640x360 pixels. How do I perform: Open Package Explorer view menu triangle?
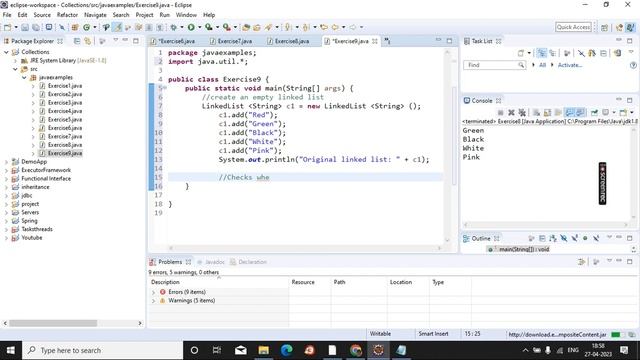coord(116,40)
